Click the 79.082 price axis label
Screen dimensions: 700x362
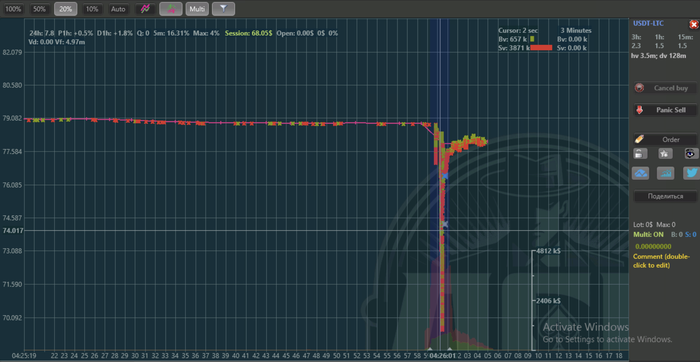(12, 119)
